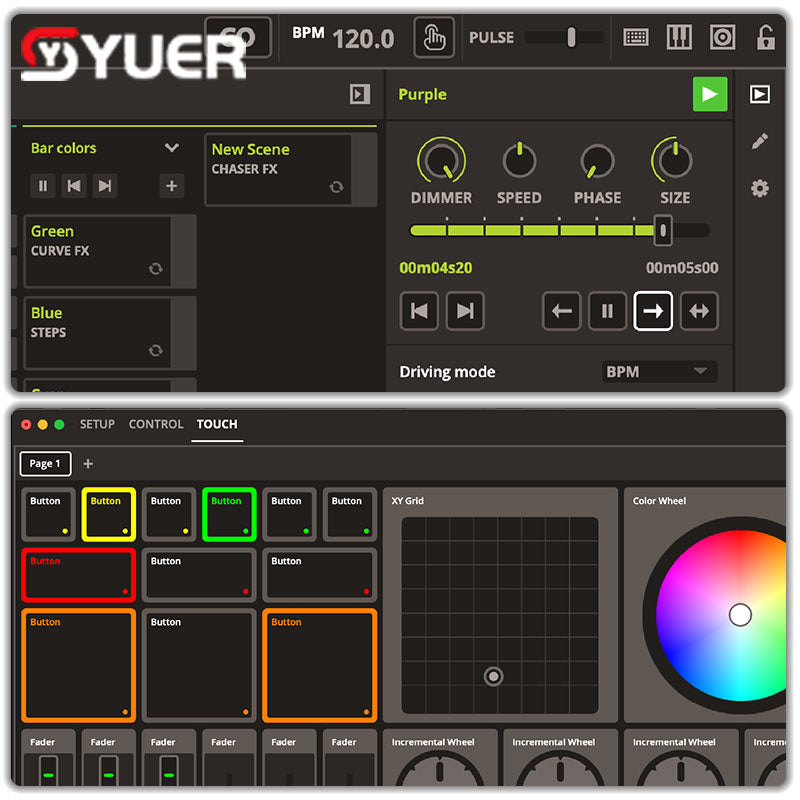
Task: Add a new touch page with plus
Action: pyautogui.click(x=88, y=464)
